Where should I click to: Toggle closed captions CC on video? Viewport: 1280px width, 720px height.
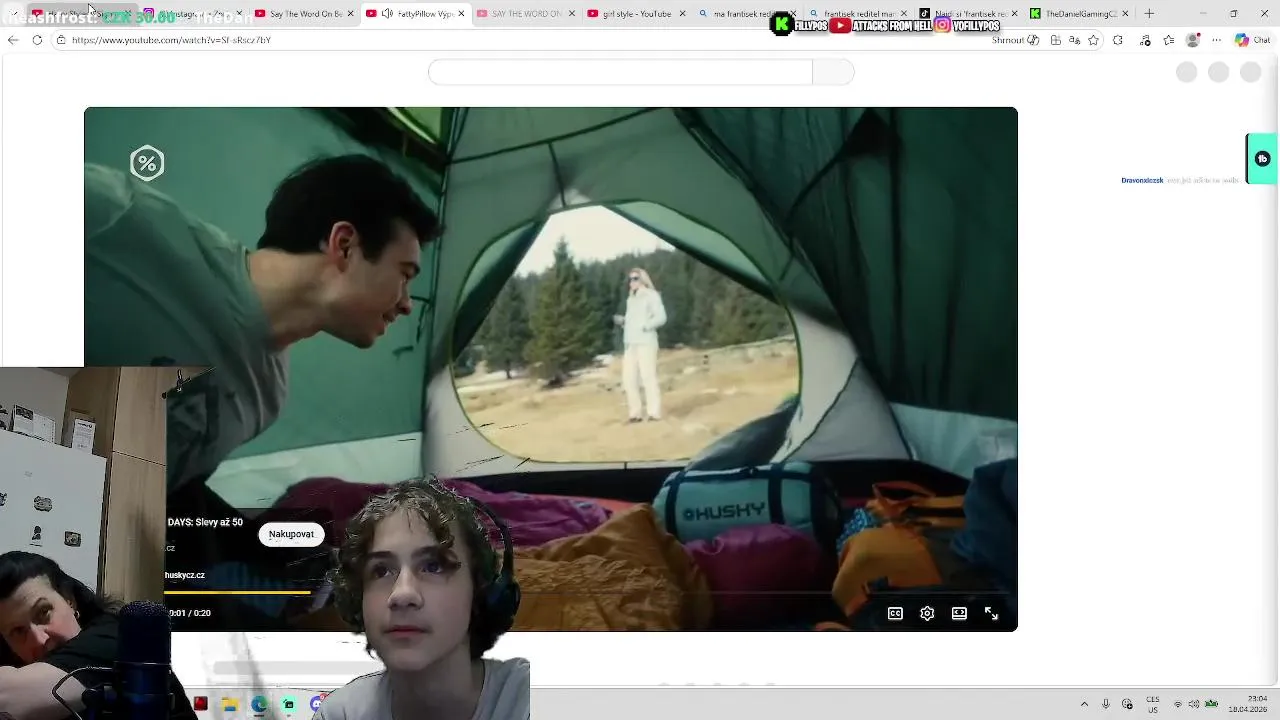pyautogui.click(x=895, y=613)
